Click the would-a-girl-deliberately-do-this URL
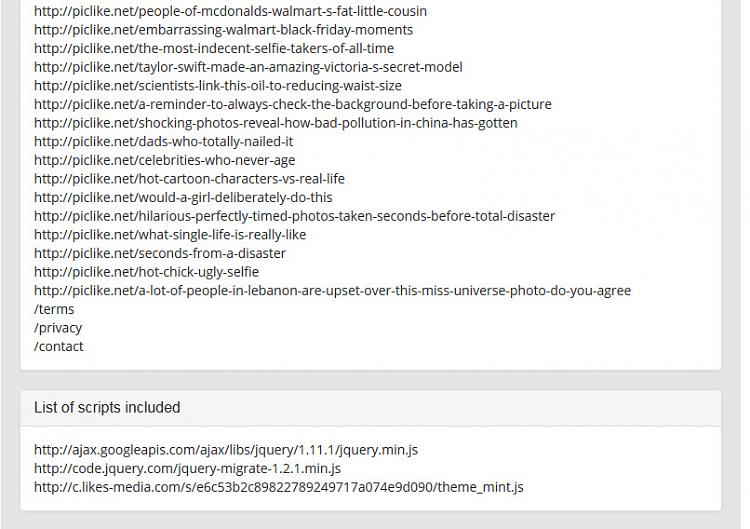Screen dimensions: 750x529 click(x=183, y=198)
